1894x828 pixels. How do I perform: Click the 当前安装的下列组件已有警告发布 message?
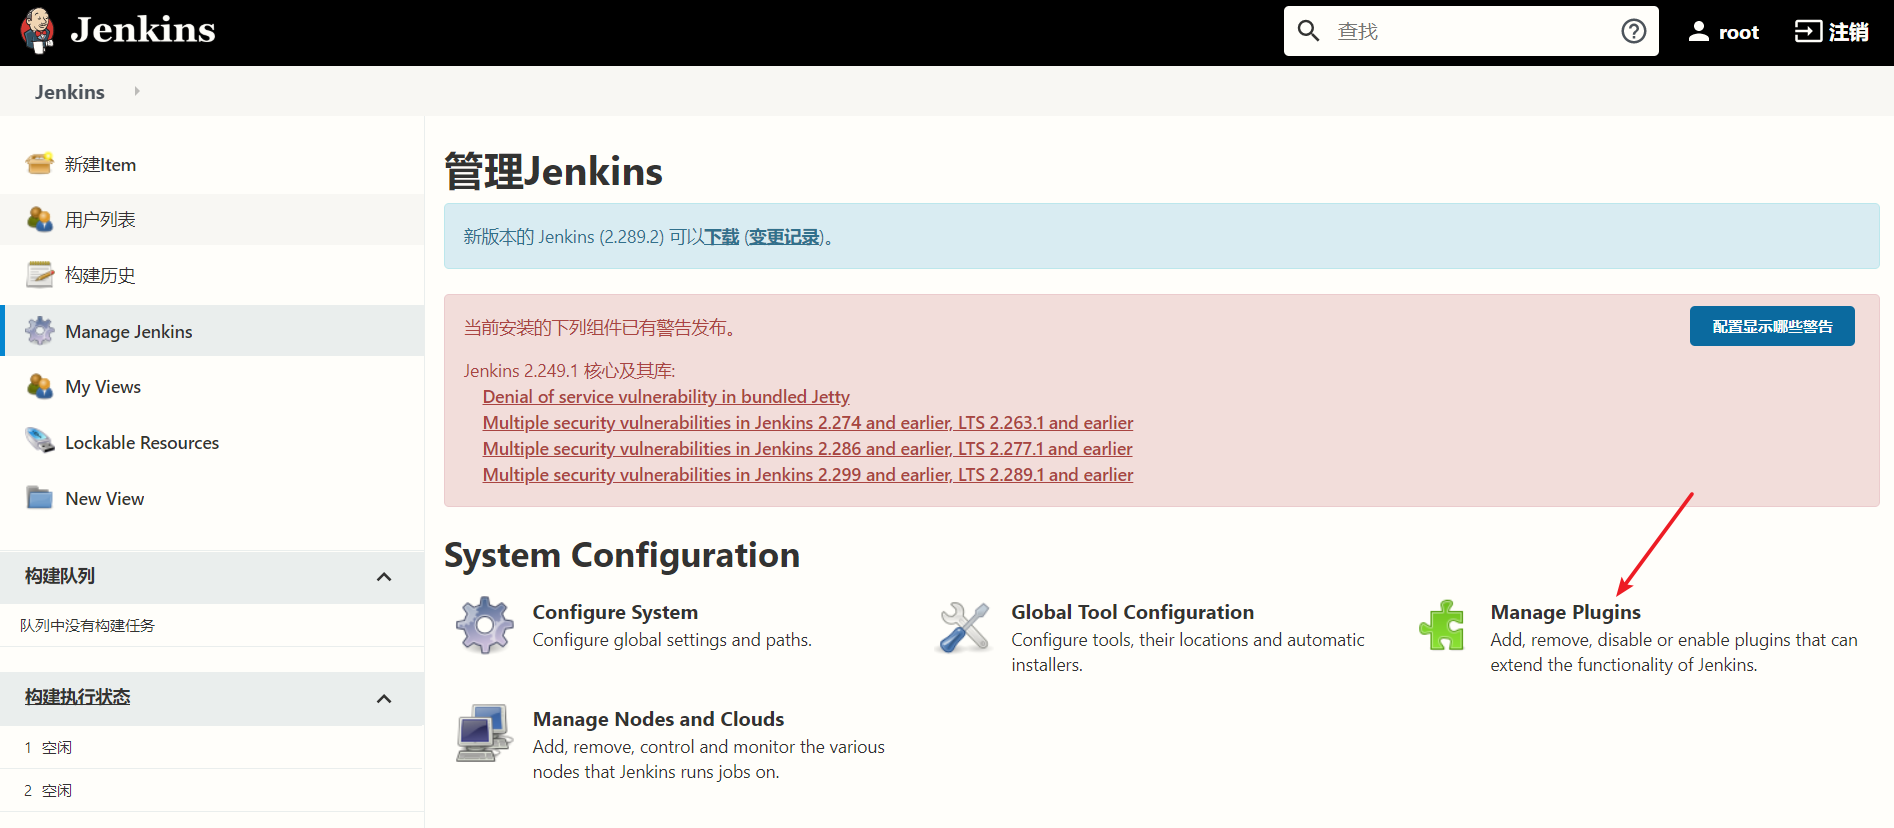(x=602, y=328)
